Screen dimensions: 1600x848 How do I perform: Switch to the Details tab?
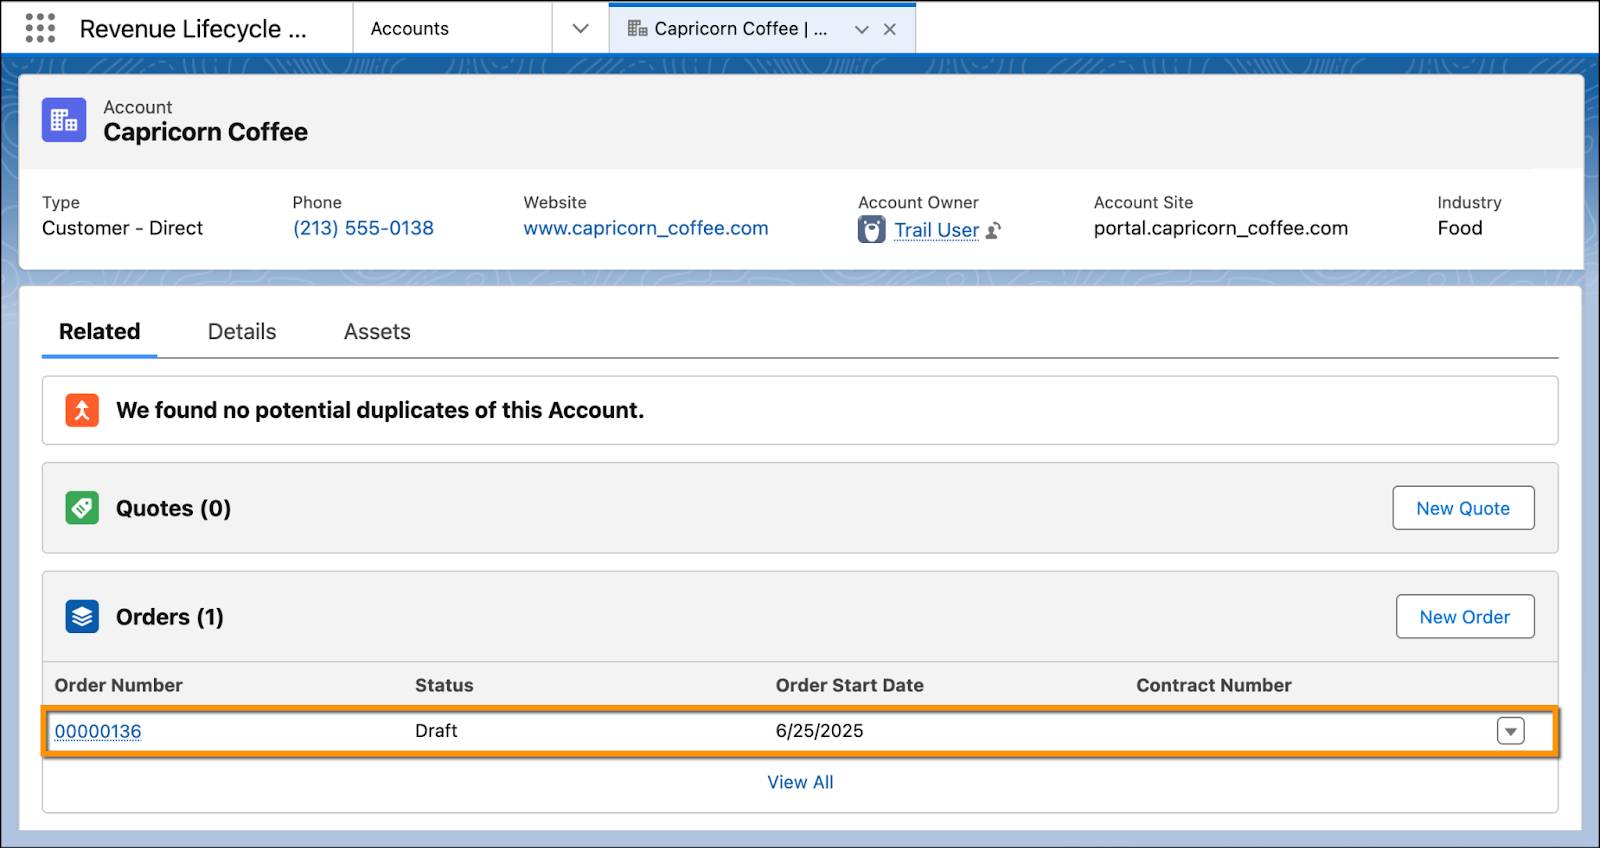242,332
